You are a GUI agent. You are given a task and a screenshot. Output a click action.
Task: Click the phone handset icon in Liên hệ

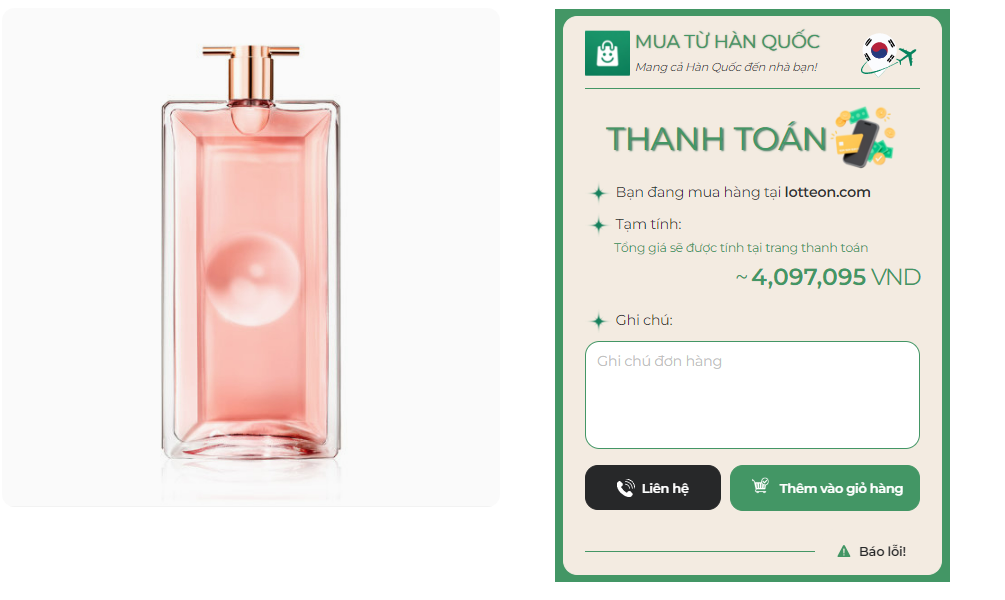(626, 488)
